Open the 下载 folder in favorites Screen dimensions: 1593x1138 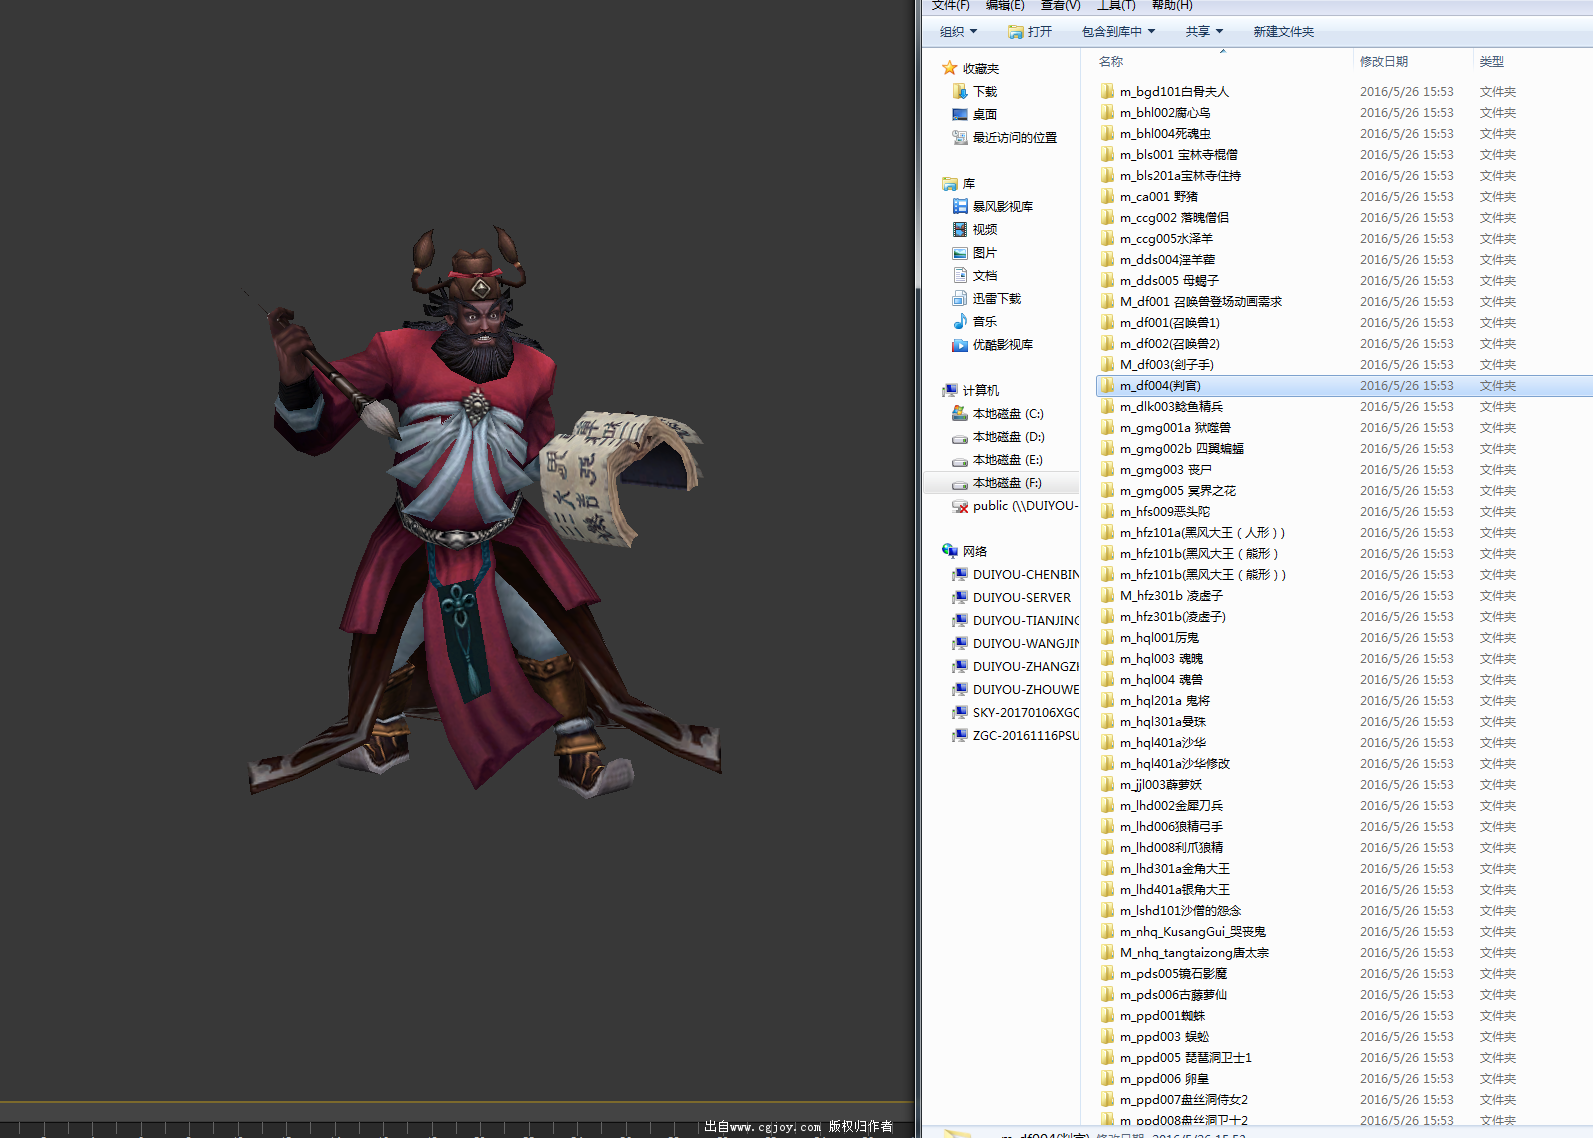point(984,91)
